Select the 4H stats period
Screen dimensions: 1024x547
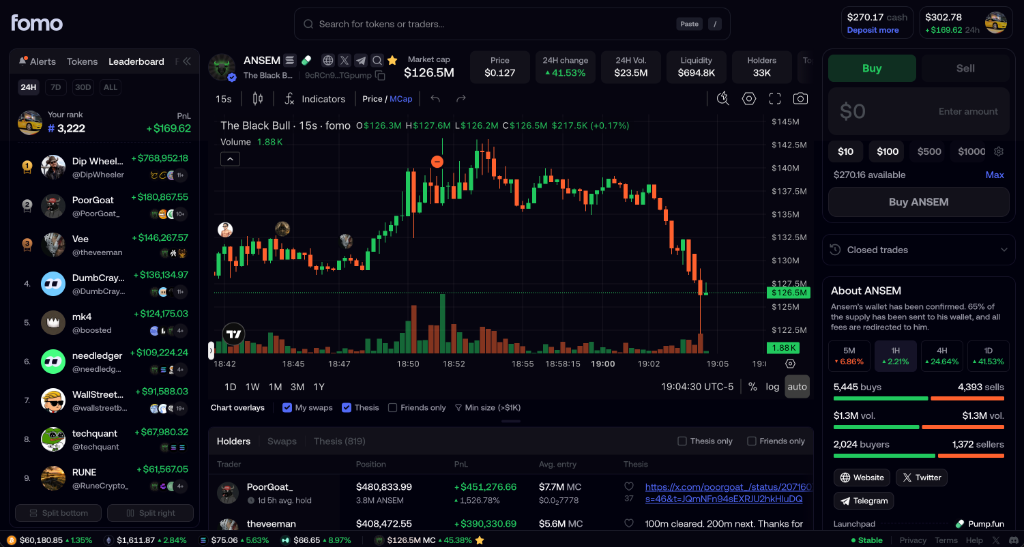[942, 356]
